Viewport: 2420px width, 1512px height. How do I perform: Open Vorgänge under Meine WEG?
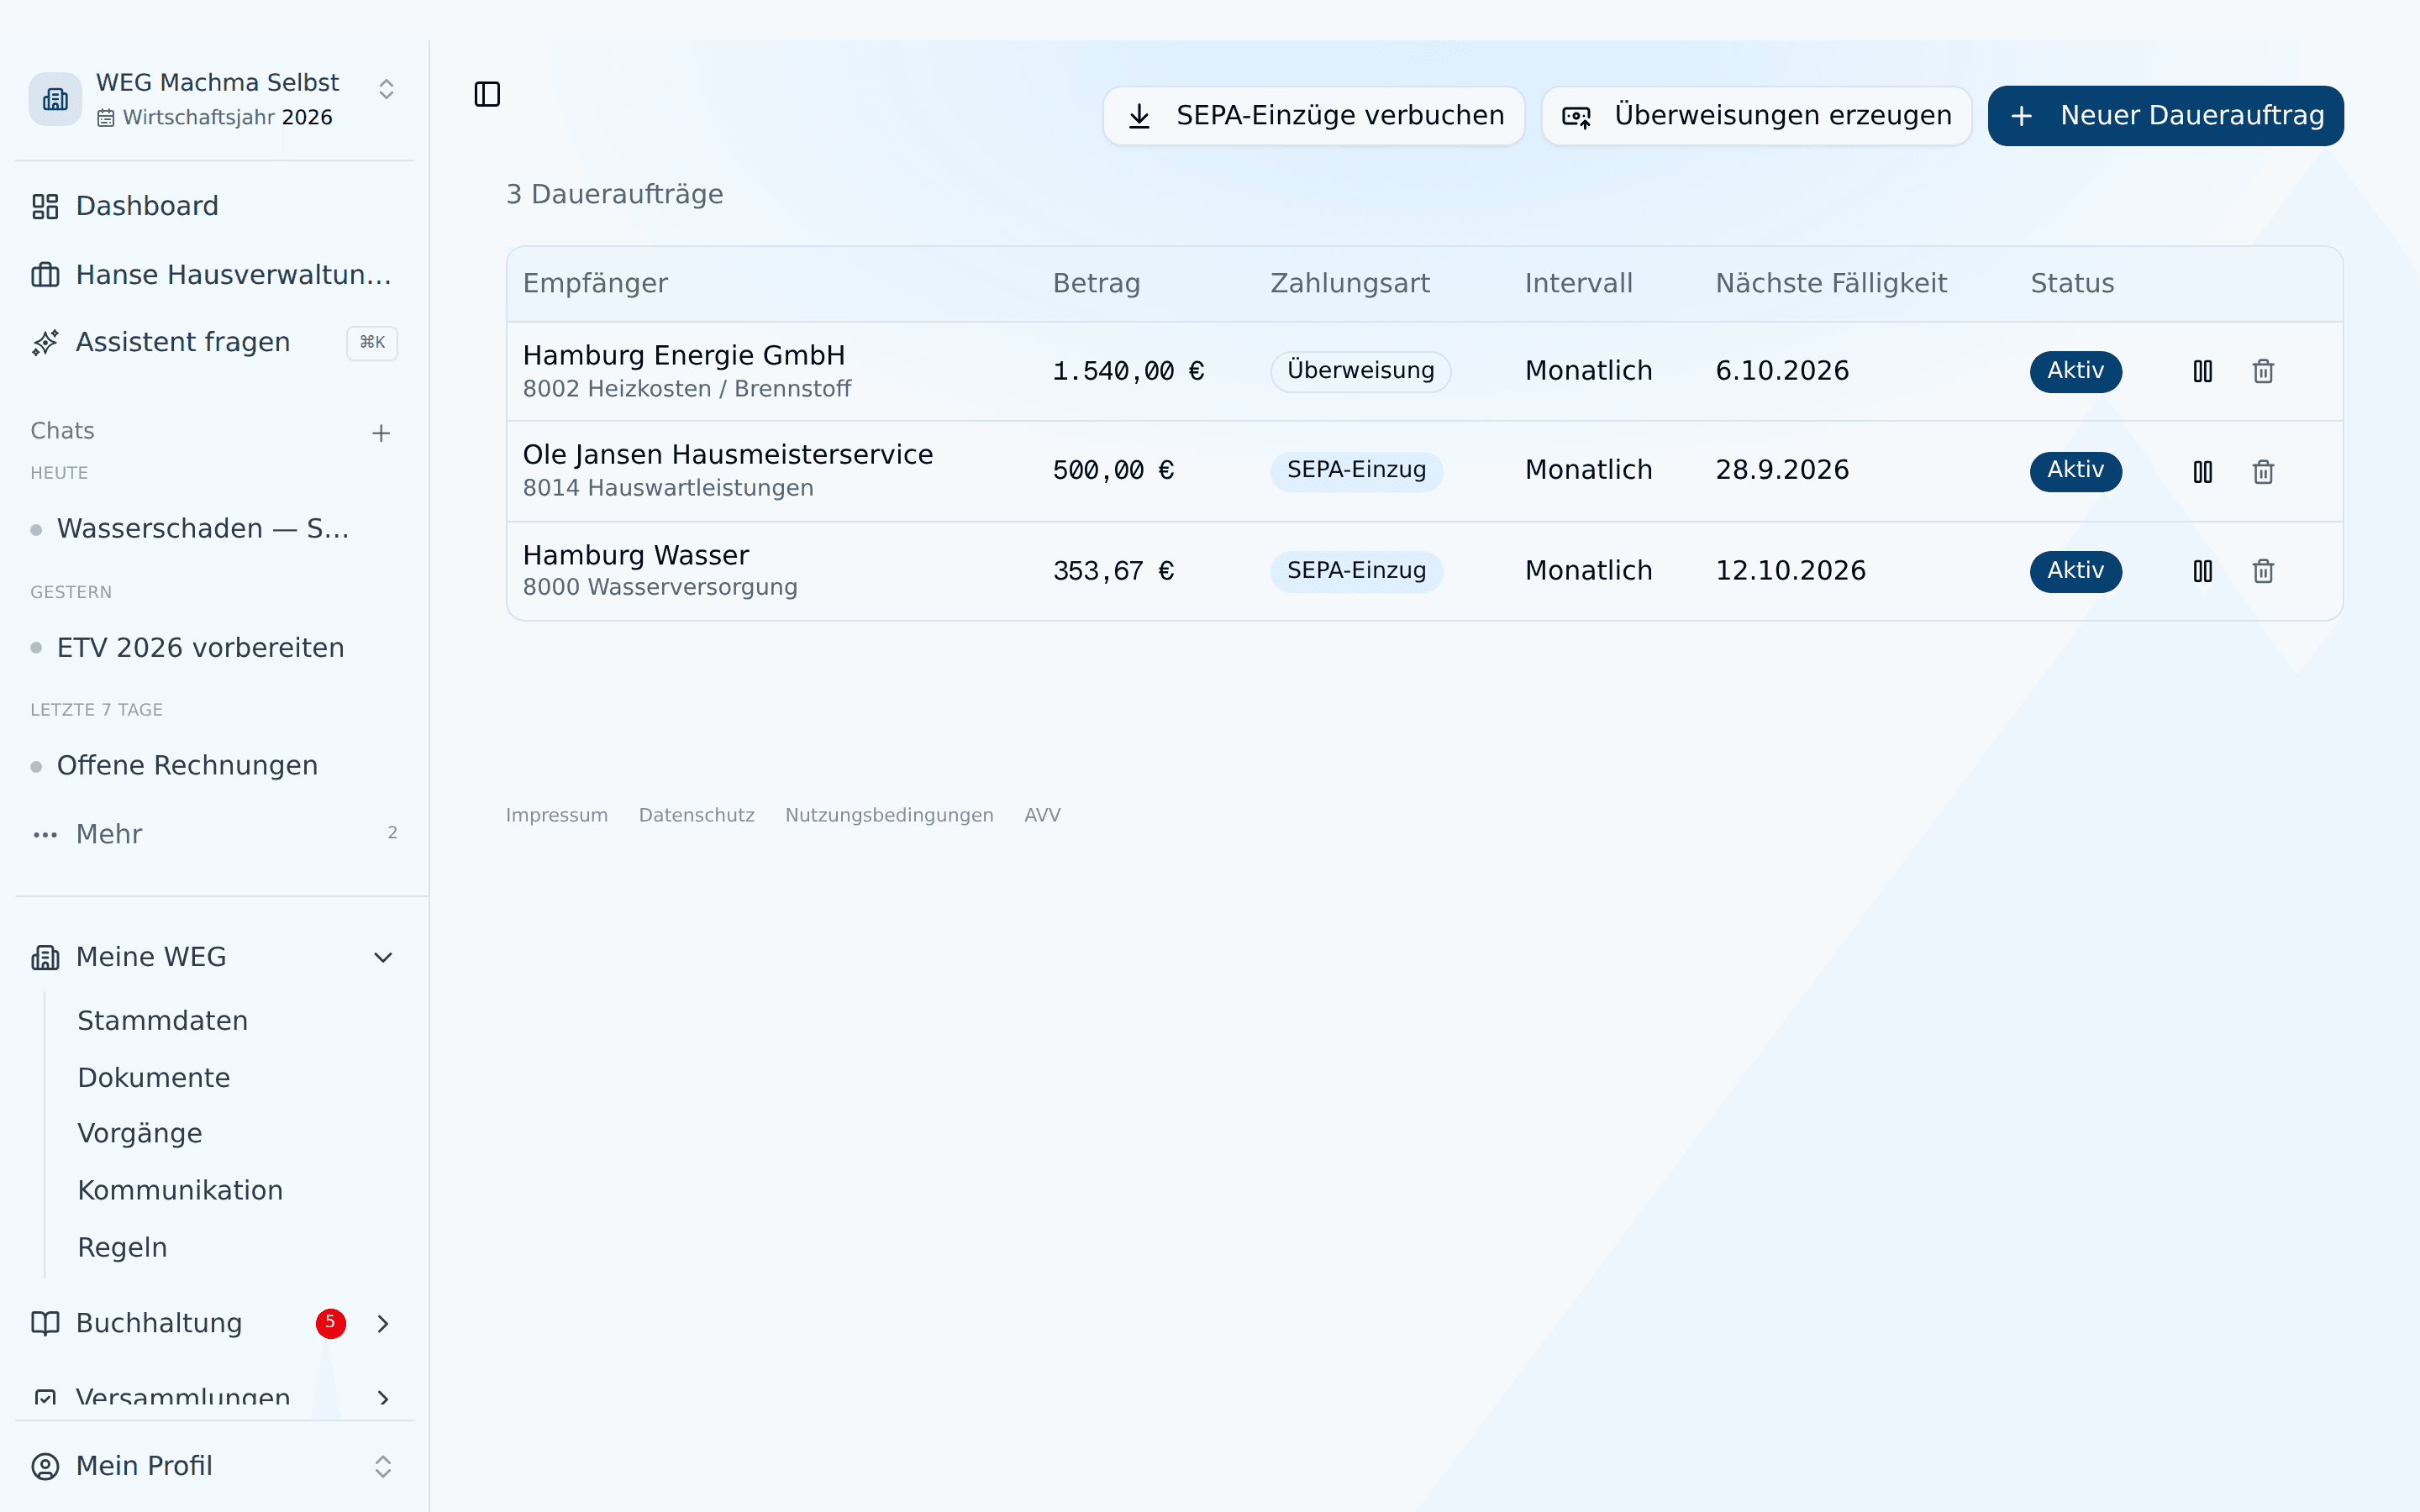click(140, 1133)
